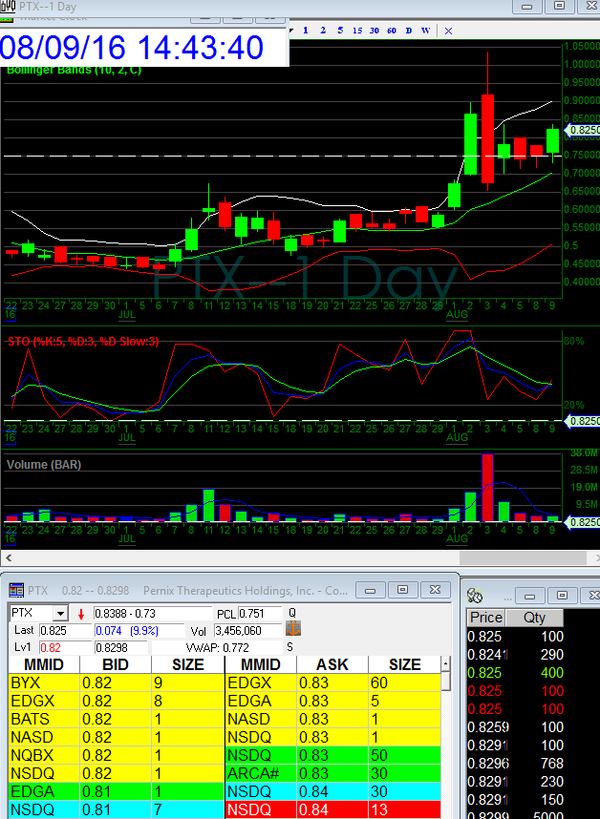Click the Level 2 window title bar icon
This screenshot has width=600, height=819.
[x=15, y=590]
